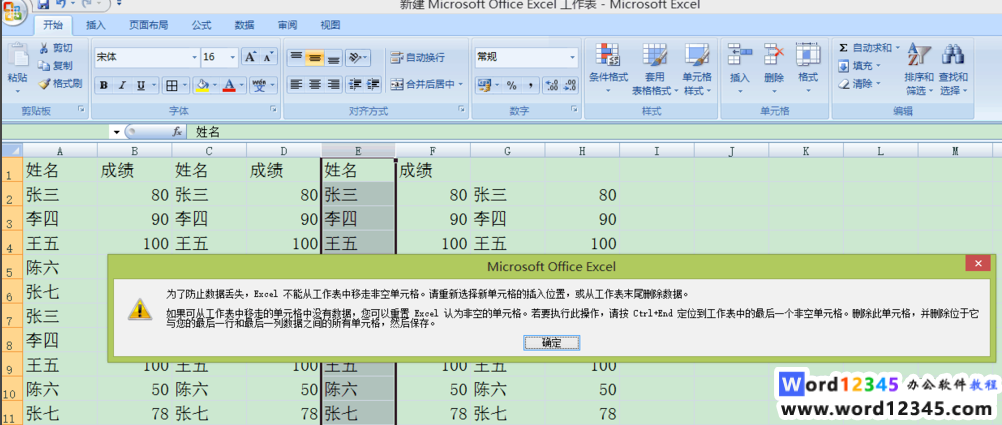Image resolution: width=1002 pixels, height=425 pixels.
Task: Click the phonetic guide (wén) icon
Action: coord(258,85)
